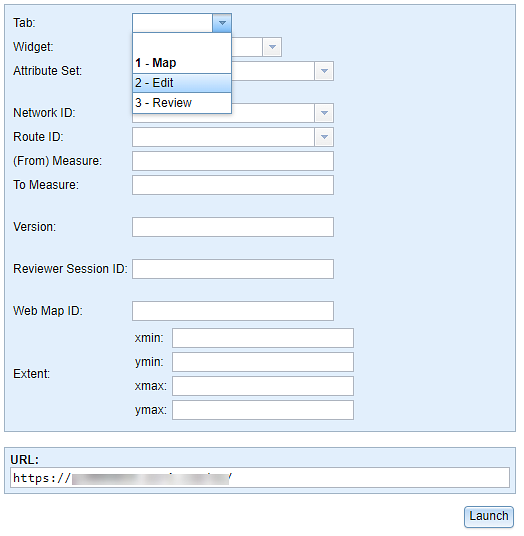524x536 pixels.
Task: Click the xmin extent field
Action: pos(263,338)
